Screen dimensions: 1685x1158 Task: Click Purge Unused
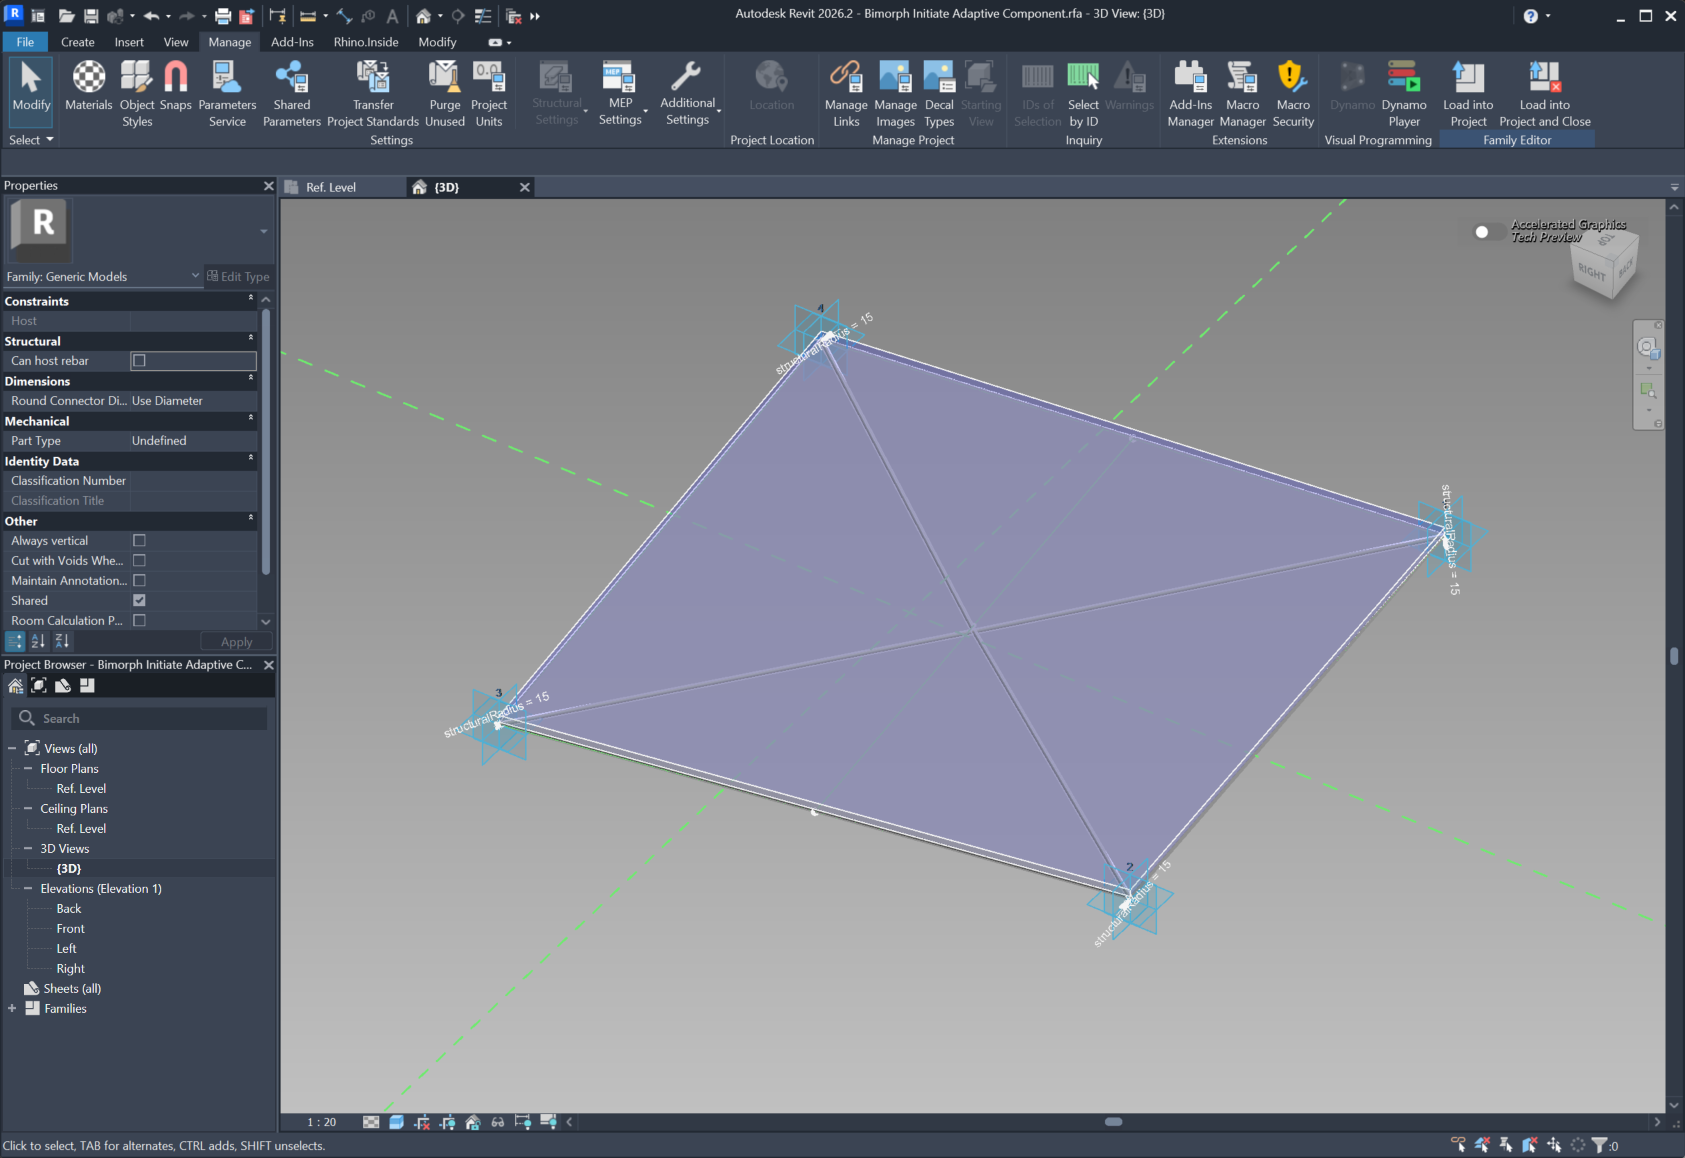[x=445, y=94]
